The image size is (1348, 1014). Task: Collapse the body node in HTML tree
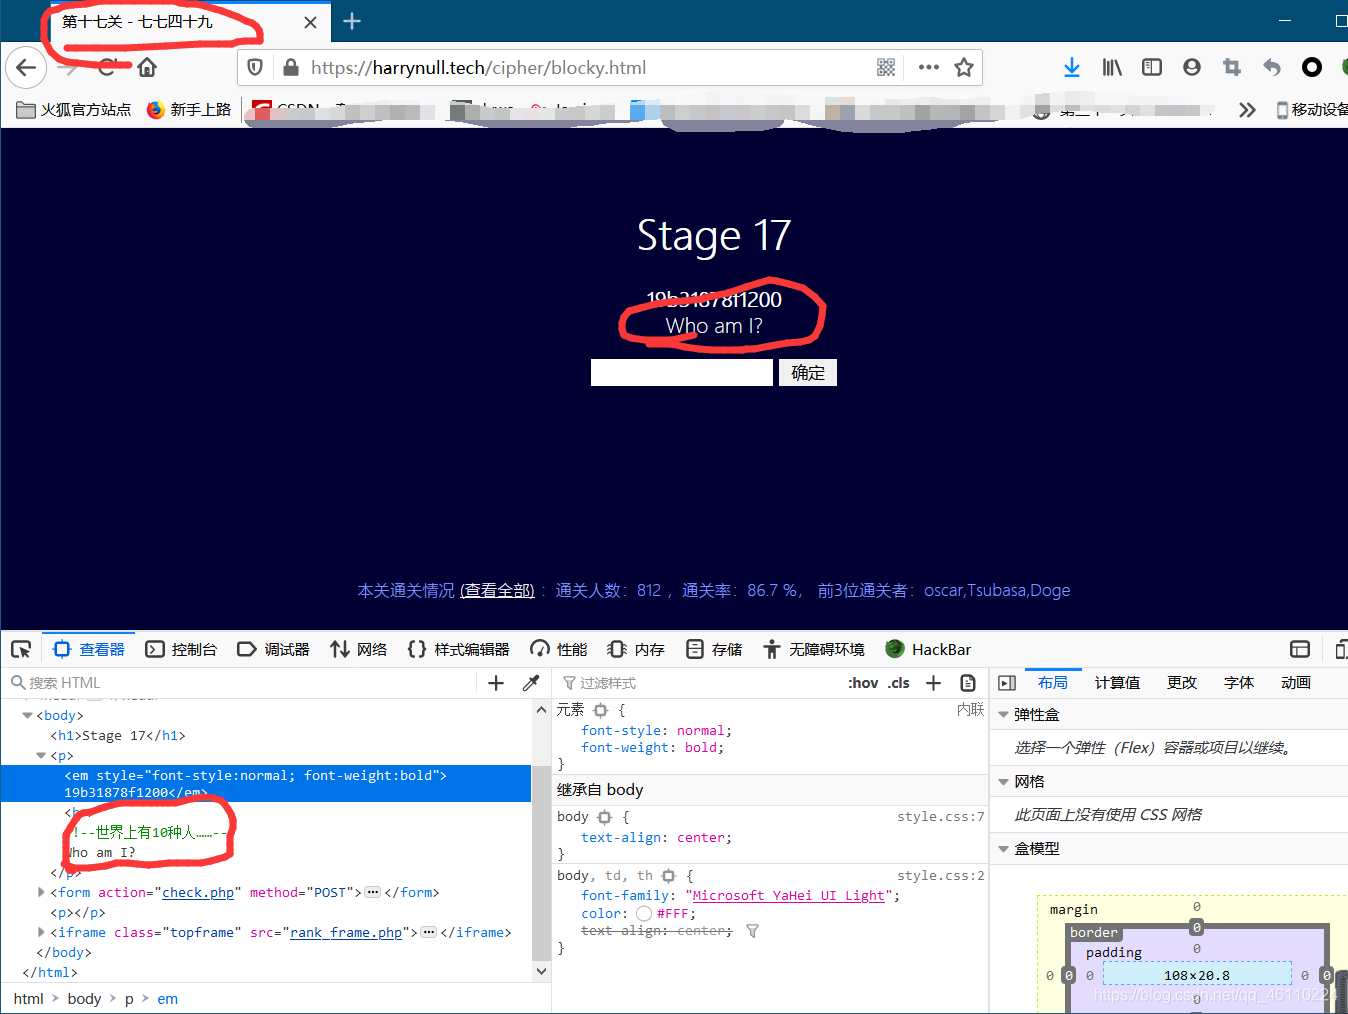coord(27,716)
